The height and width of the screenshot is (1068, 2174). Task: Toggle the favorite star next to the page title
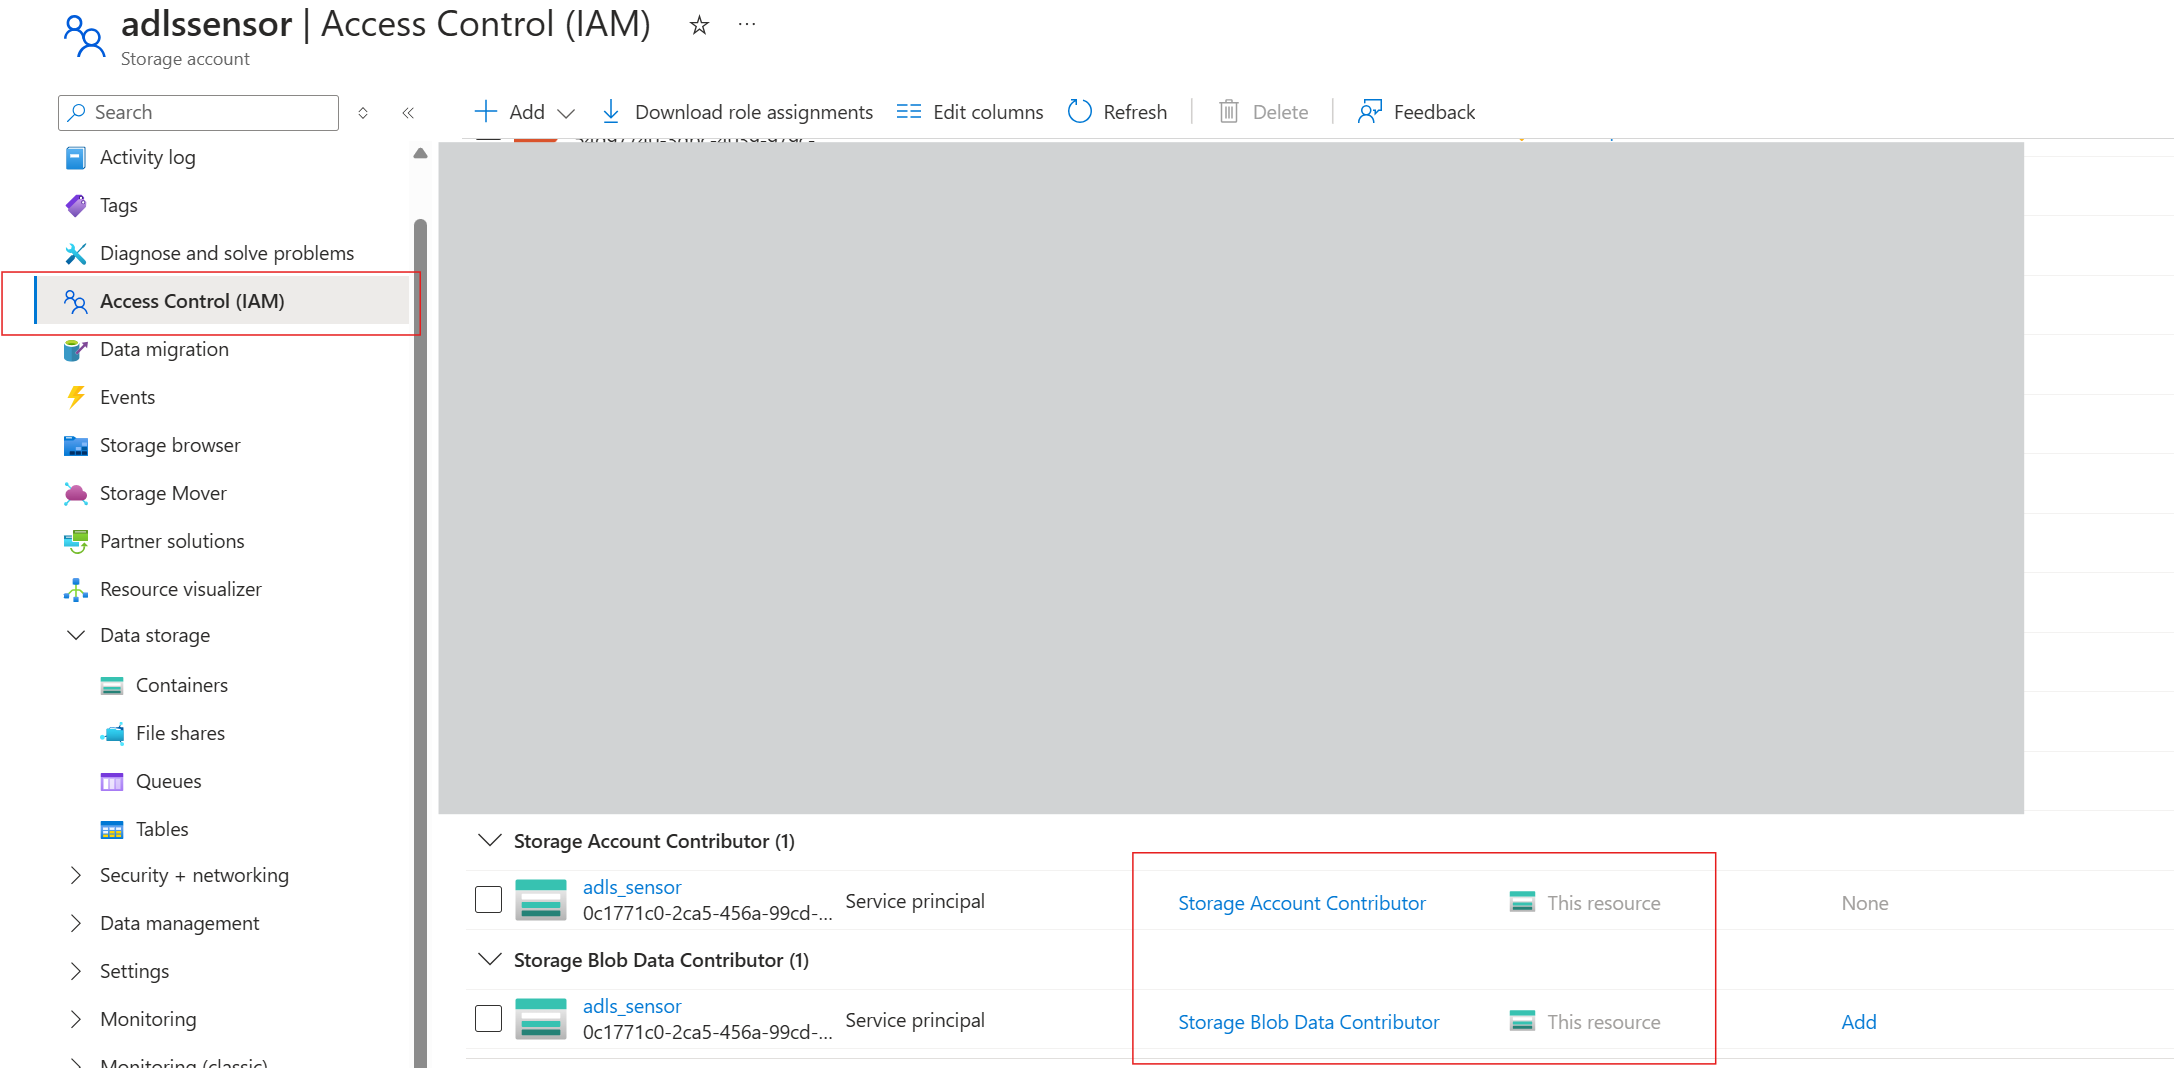coord(698,25)
